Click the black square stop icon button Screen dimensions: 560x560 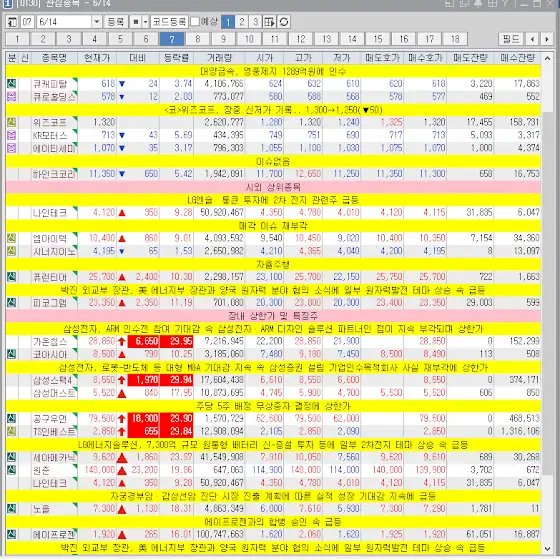click(135, 22)
